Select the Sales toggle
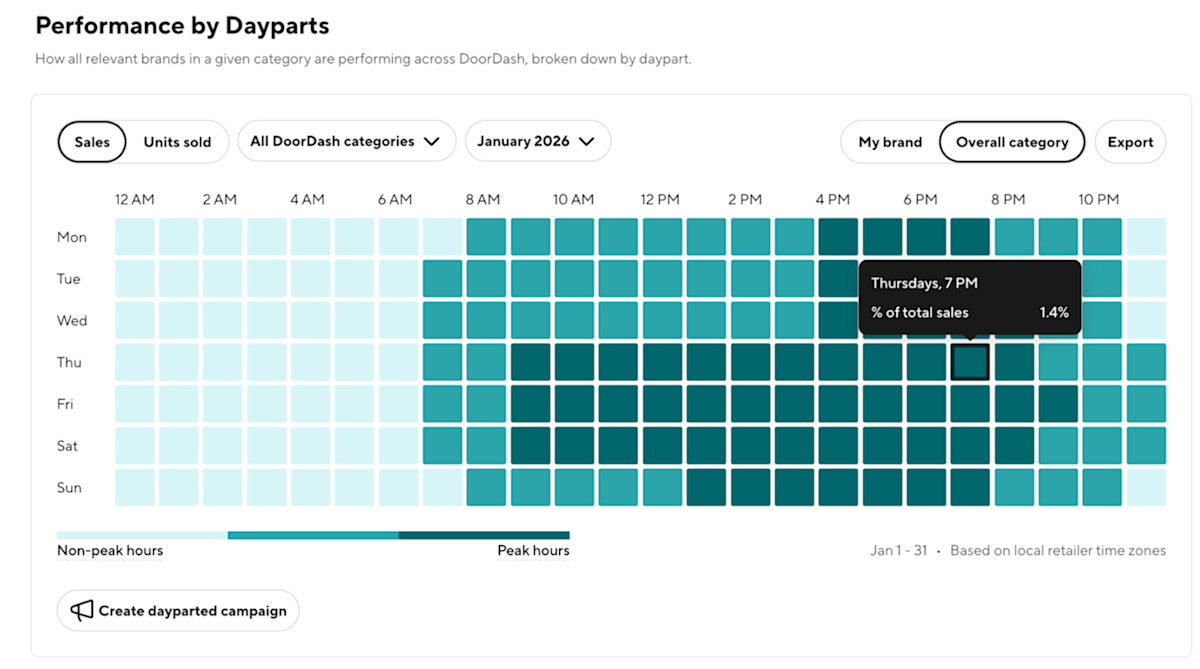The height and width of the screenshot is (669, 1200). tap(92, 141)
